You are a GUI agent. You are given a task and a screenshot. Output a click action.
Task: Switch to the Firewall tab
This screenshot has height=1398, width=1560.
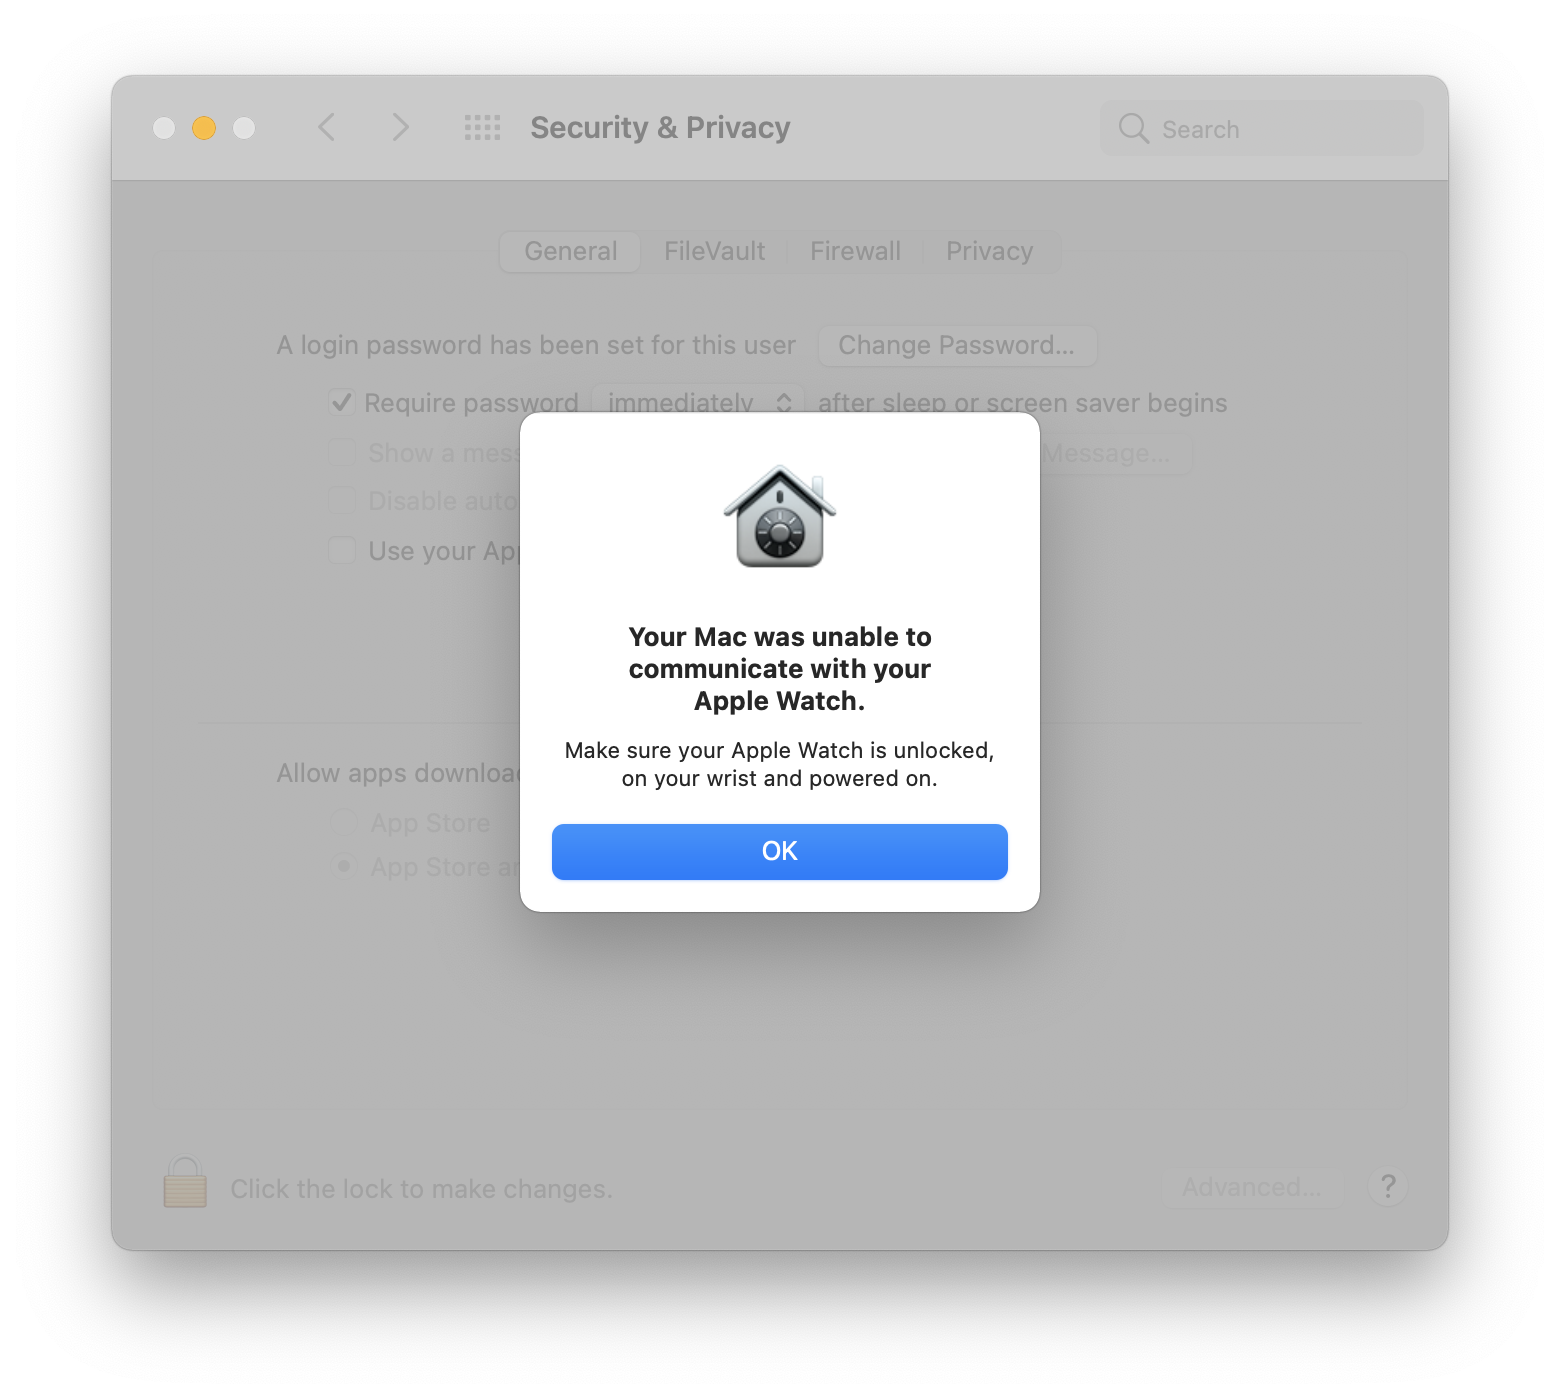click(855, 251)
